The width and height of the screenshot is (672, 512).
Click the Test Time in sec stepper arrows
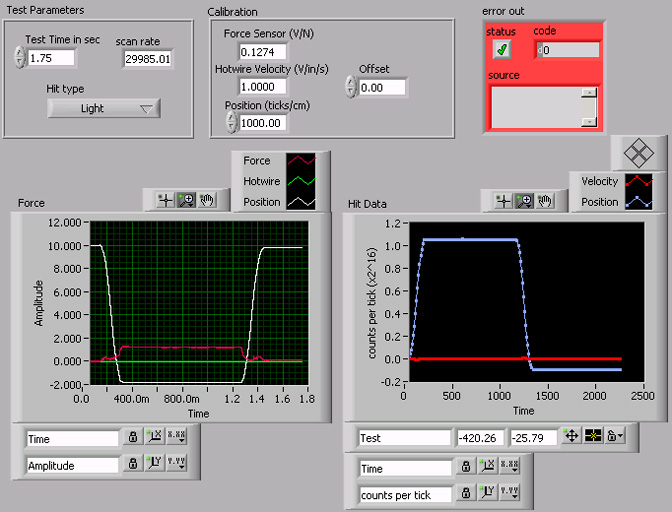(20, 57)
